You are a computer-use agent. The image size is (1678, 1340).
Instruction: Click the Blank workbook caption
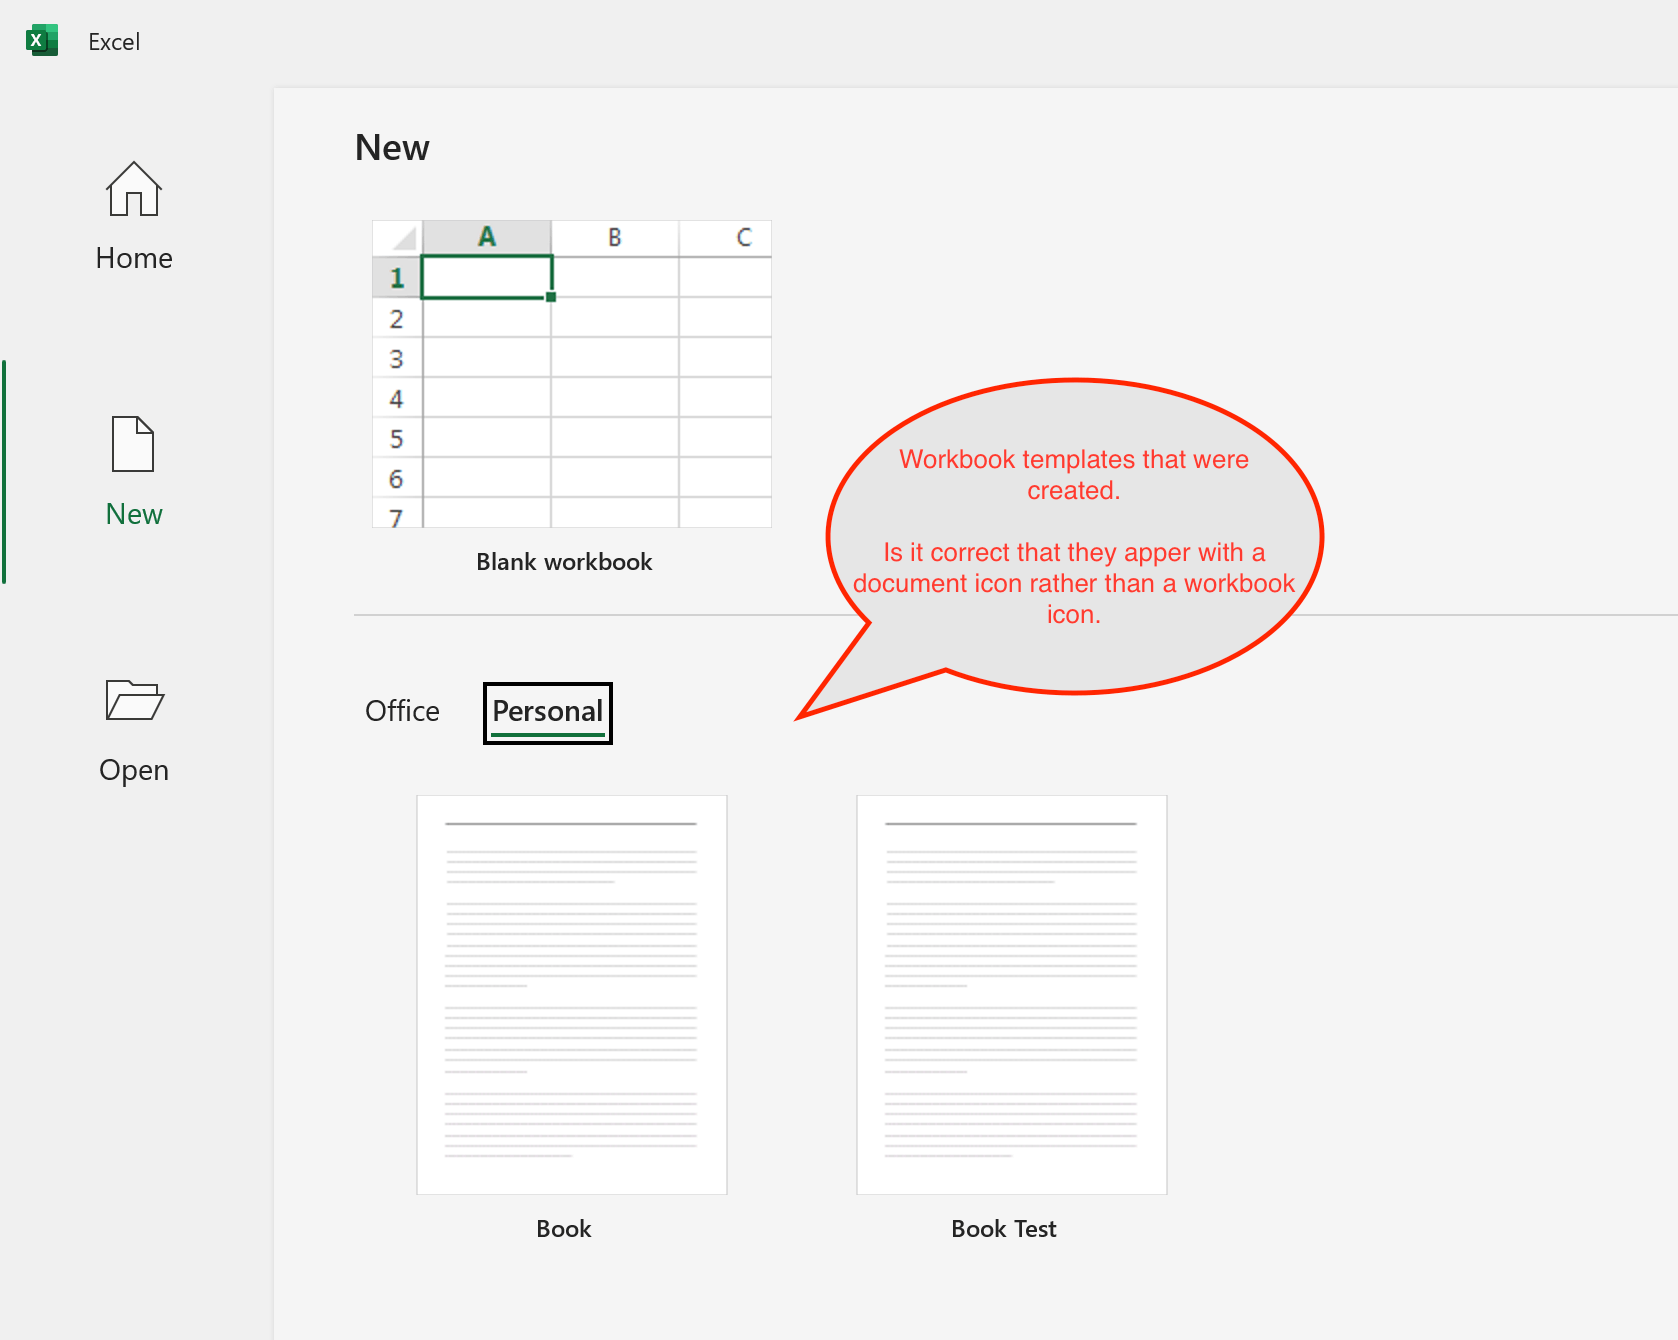pyautogui.click(x=564, y=562)
